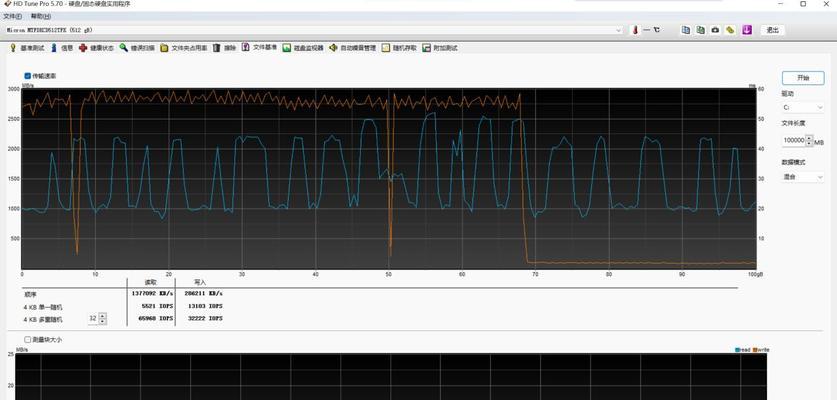Open the 驱动 C: drive dropdown

point(803,107)
